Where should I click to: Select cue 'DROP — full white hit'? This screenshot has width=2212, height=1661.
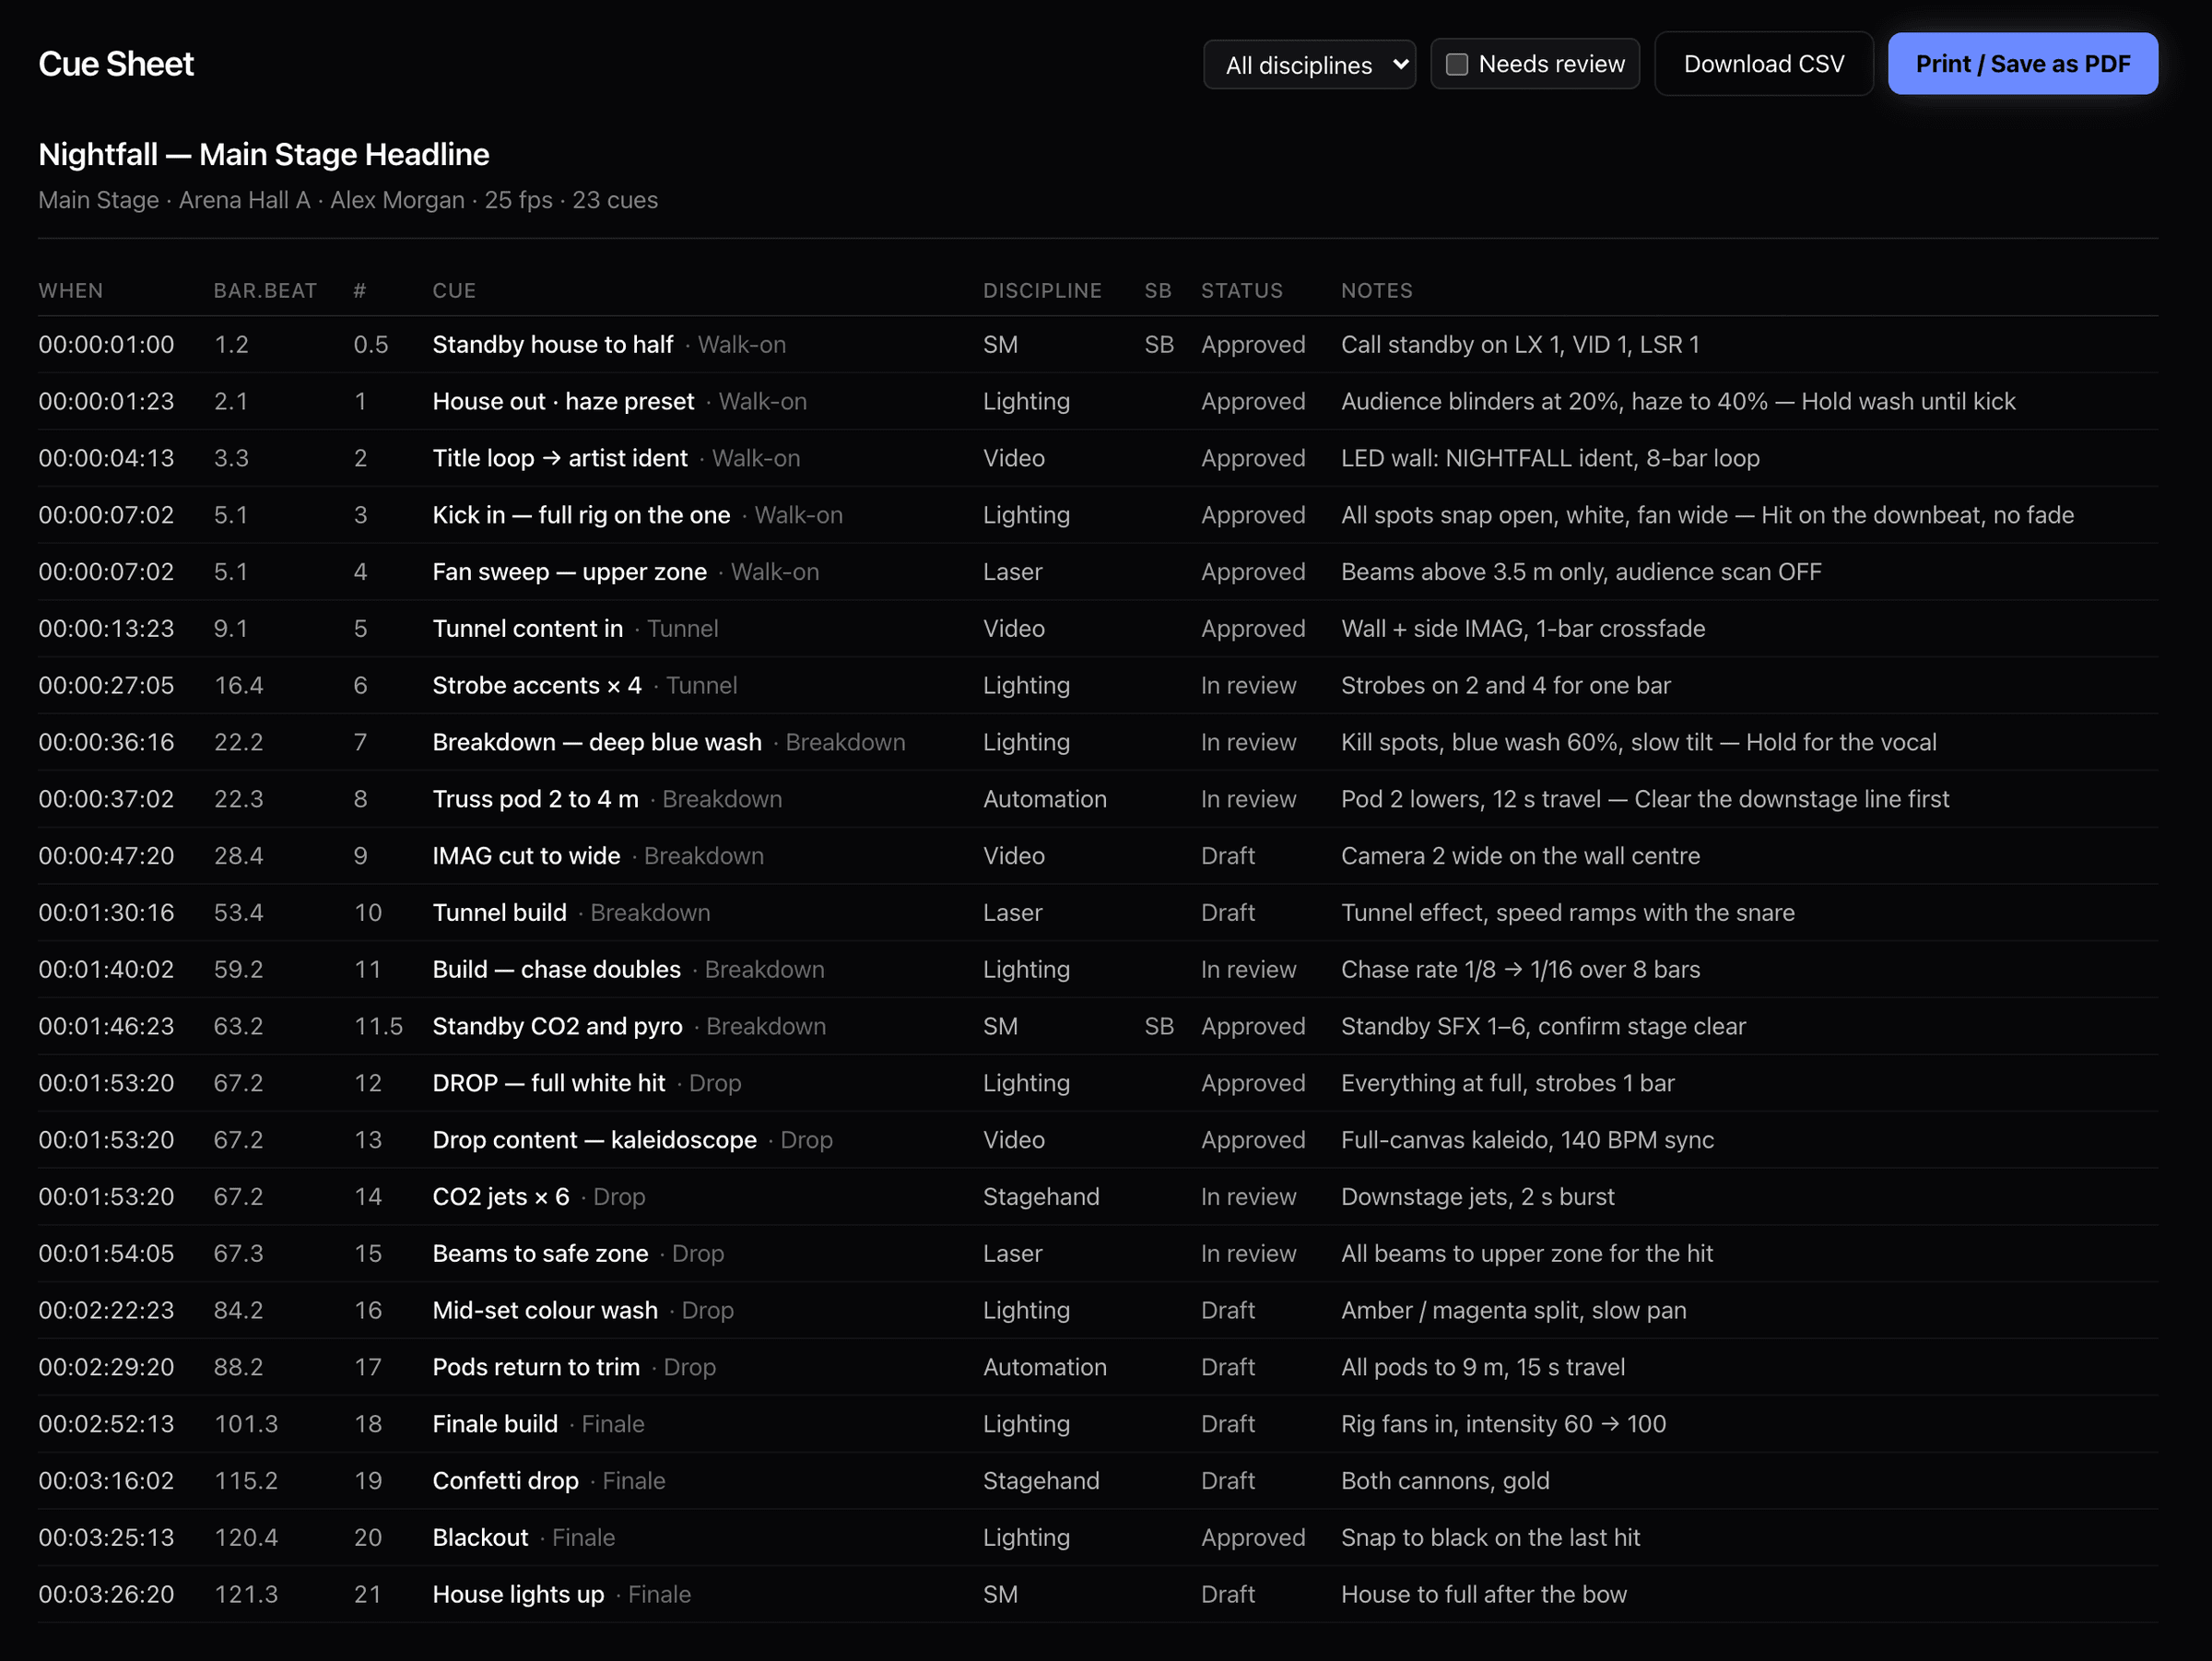pyautogui.click(x=548, y=1083)
